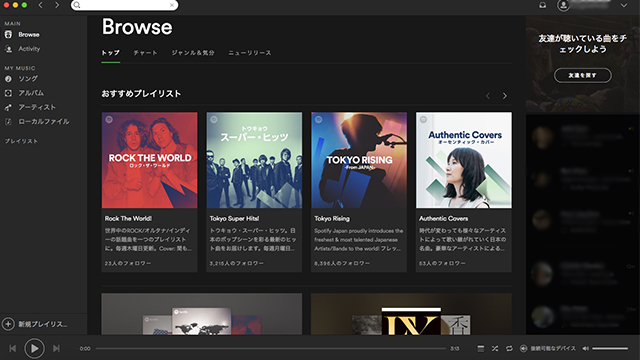Toggle shuffle mode

pyautogui.click(x=495, y=348)
